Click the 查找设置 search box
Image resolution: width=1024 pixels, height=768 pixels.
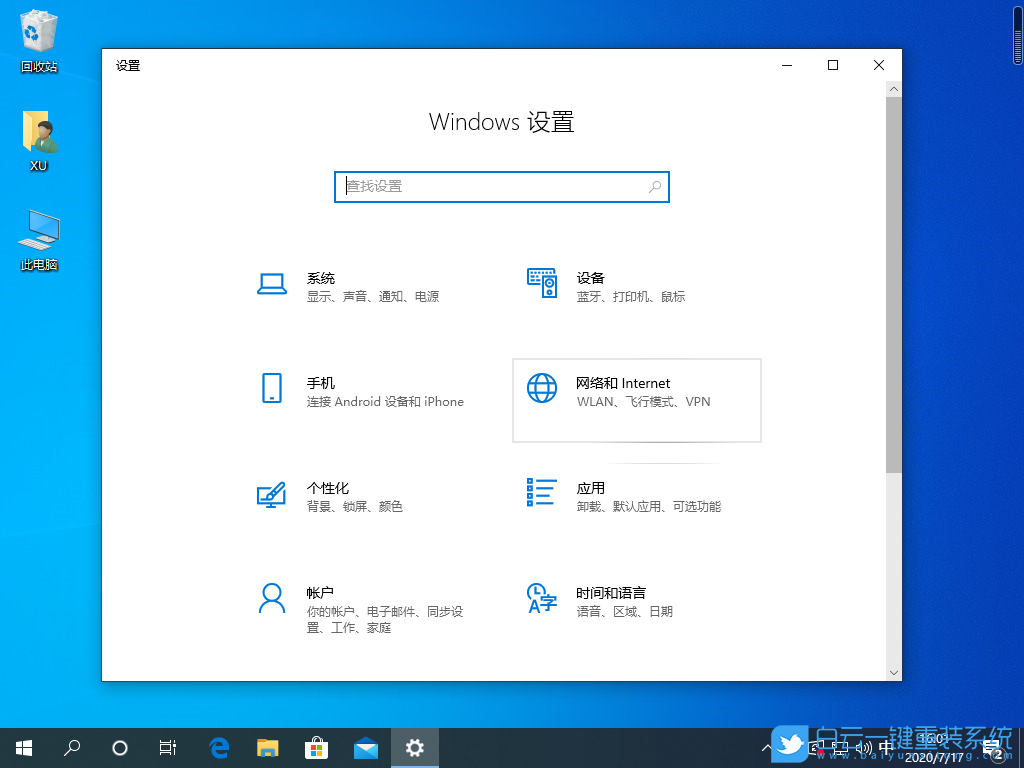point(501,187)
